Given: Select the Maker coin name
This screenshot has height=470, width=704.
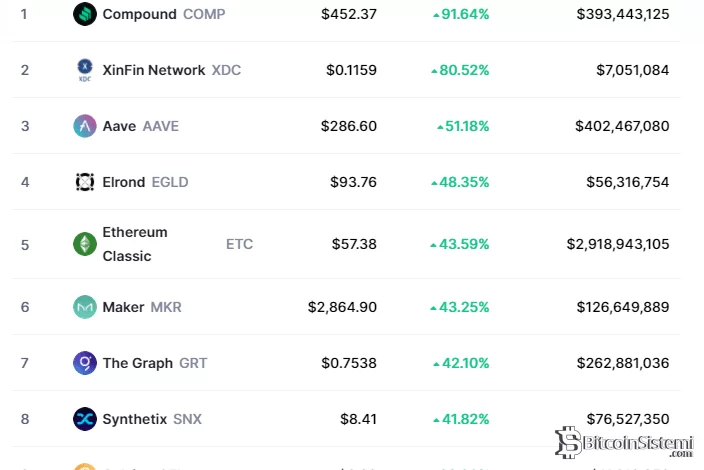Looking at the screenshot, I should [123, 307].
